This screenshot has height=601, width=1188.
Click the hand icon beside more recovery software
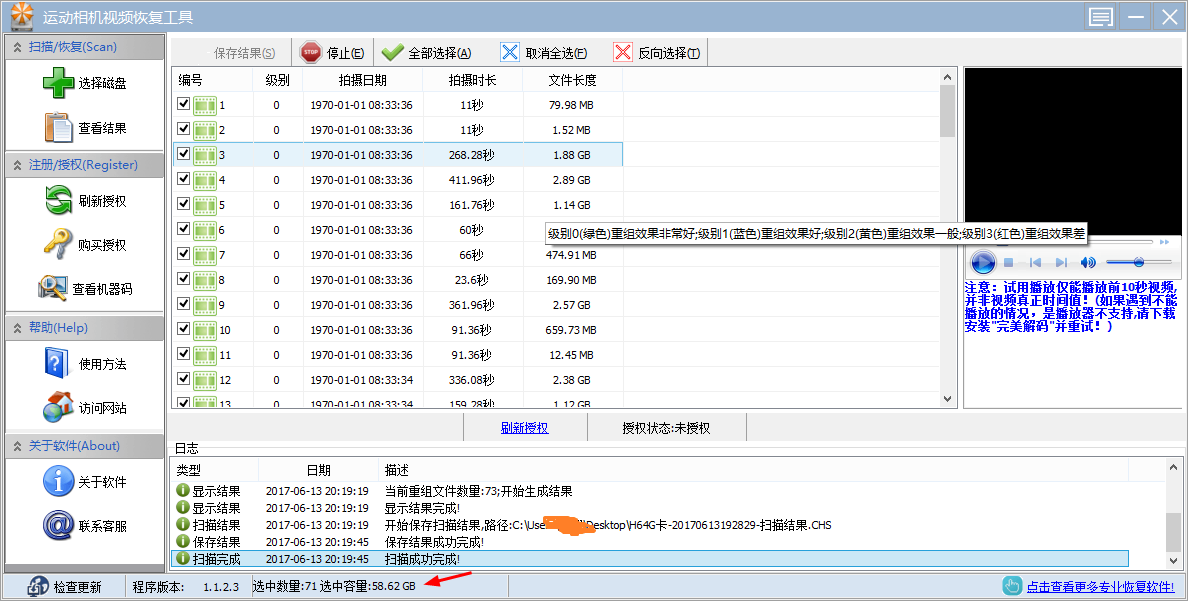click(x=1012, y=586)
